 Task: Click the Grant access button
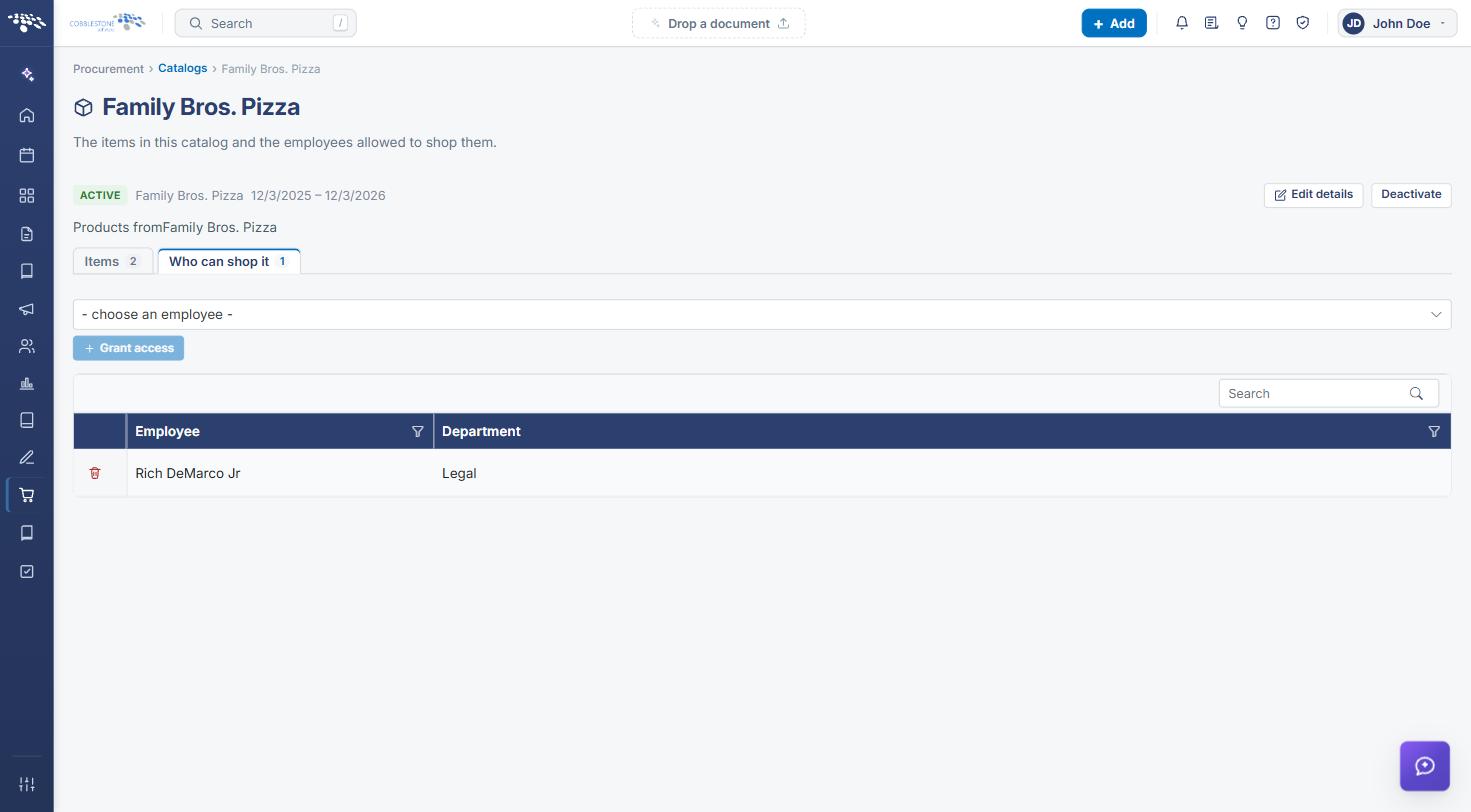click(x=128, y=348)
